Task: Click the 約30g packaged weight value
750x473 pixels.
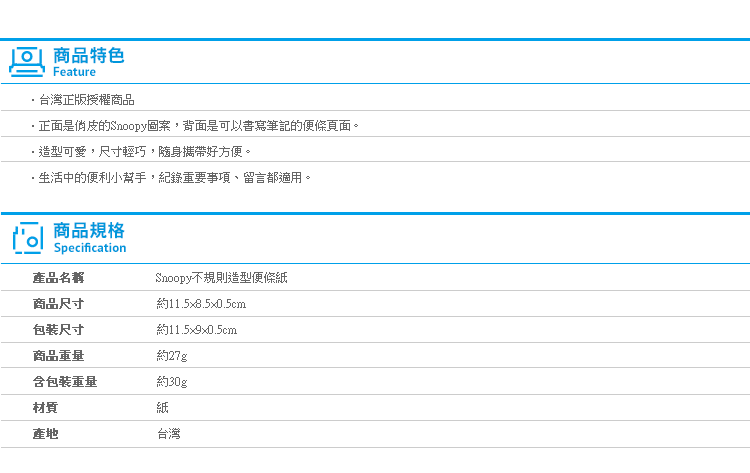Action: (172, 382)
